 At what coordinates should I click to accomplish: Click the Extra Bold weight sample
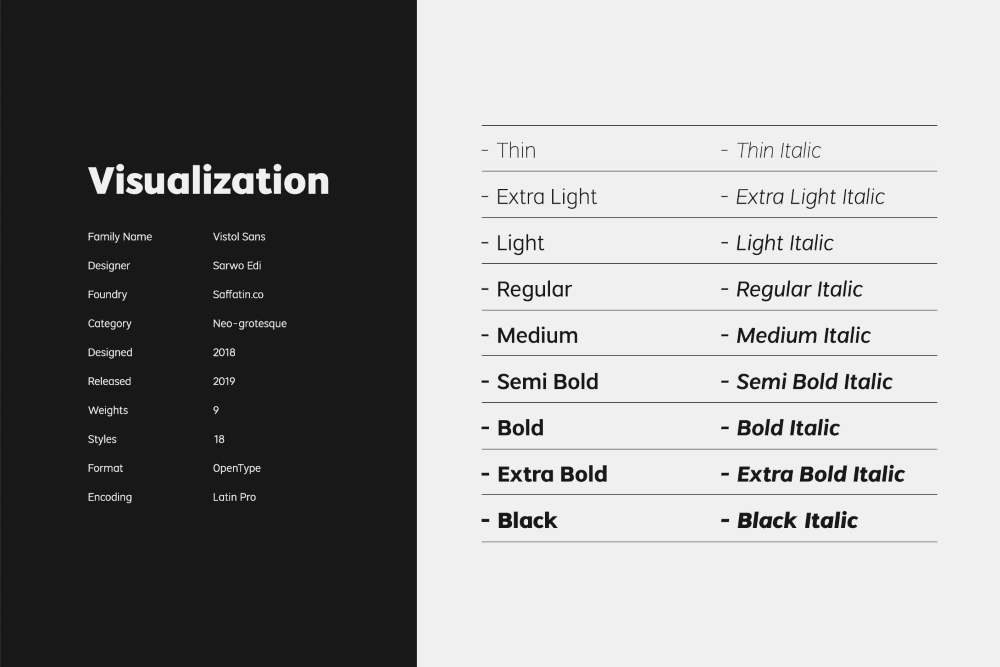[x=552, y=474]
